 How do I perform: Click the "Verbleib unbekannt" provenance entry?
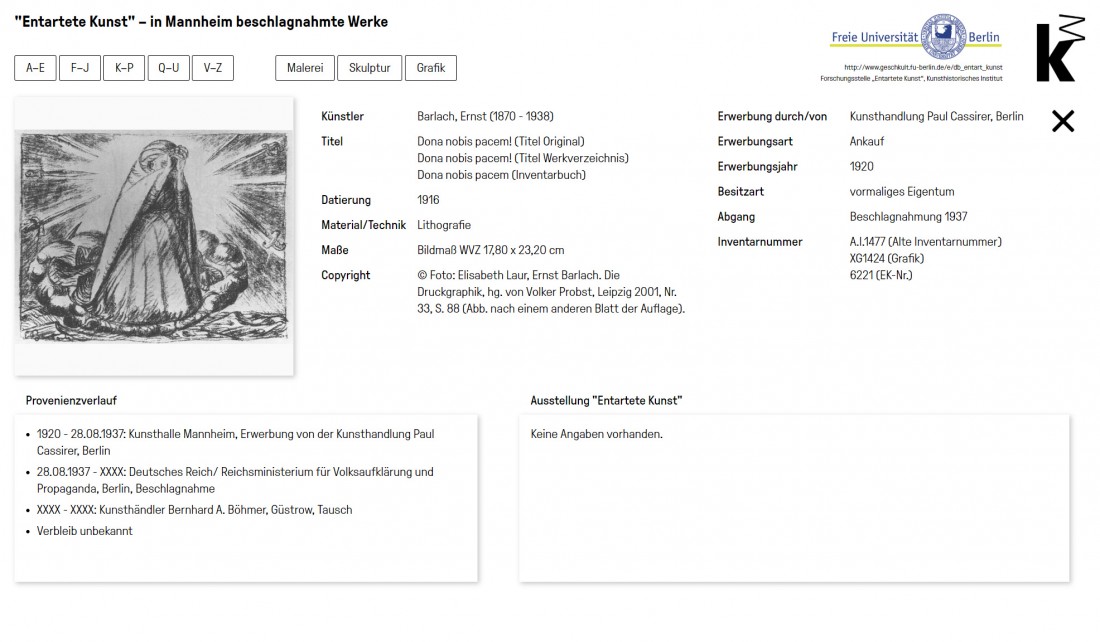(85, 531)
